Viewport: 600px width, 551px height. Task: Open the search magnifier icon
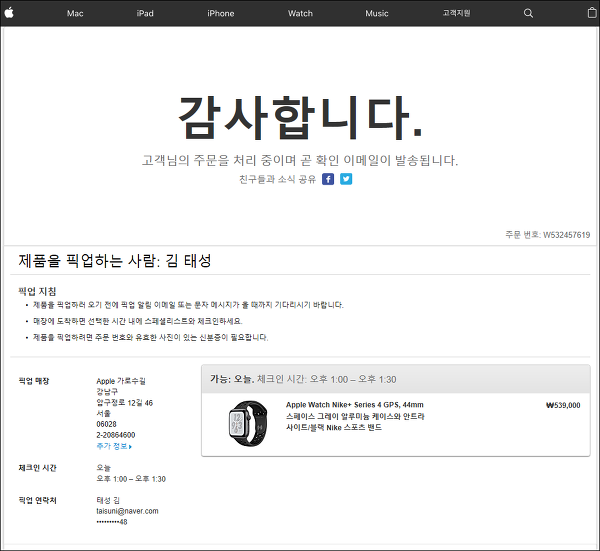pyautogui.click(x=528, y=13)
